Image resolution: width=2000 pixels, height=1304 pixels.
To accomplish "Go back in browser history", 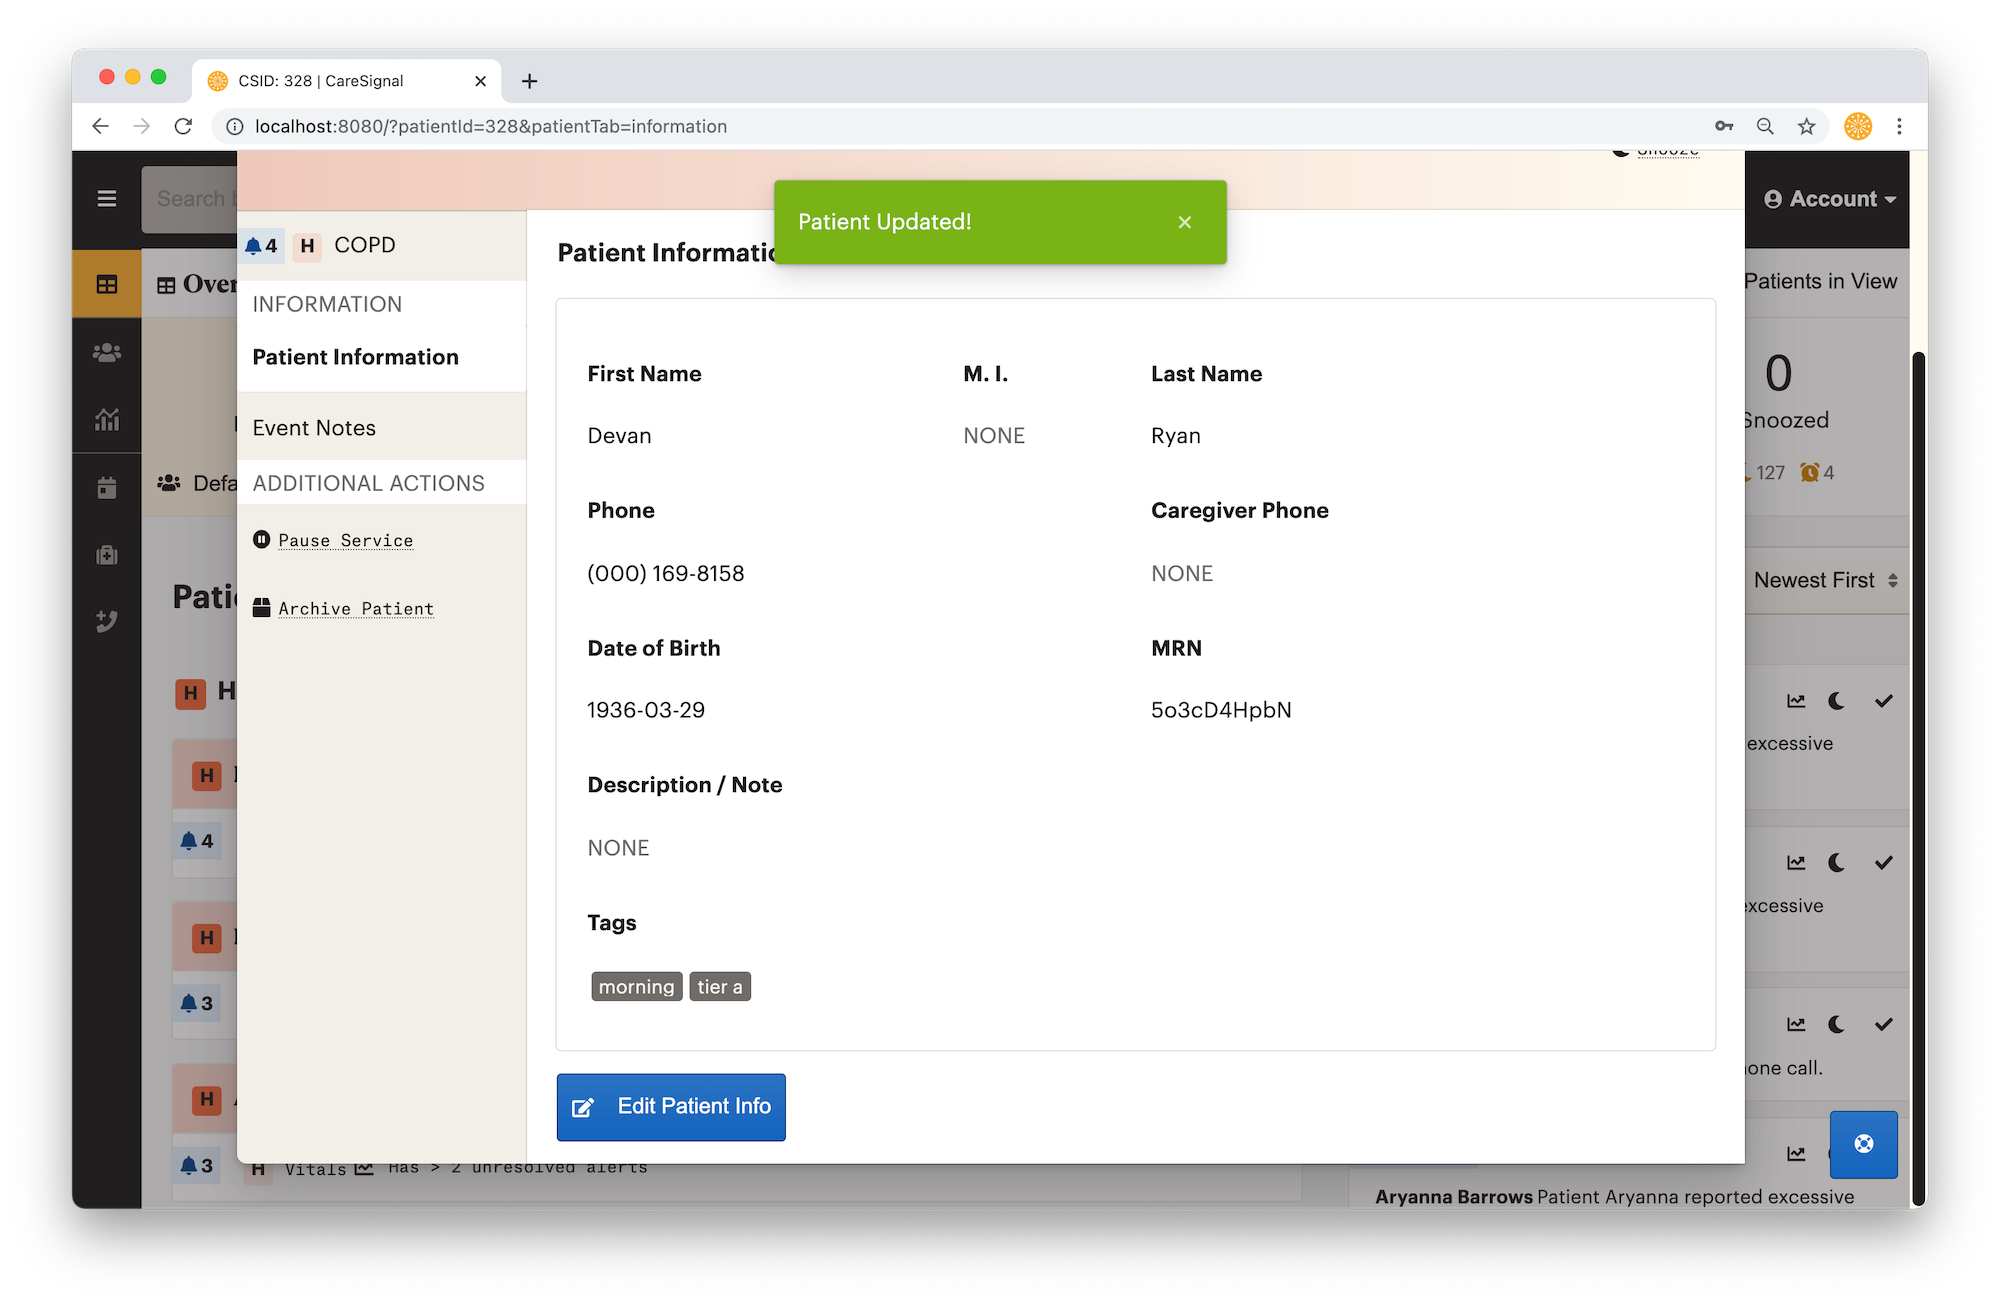I will click(100, 126).
